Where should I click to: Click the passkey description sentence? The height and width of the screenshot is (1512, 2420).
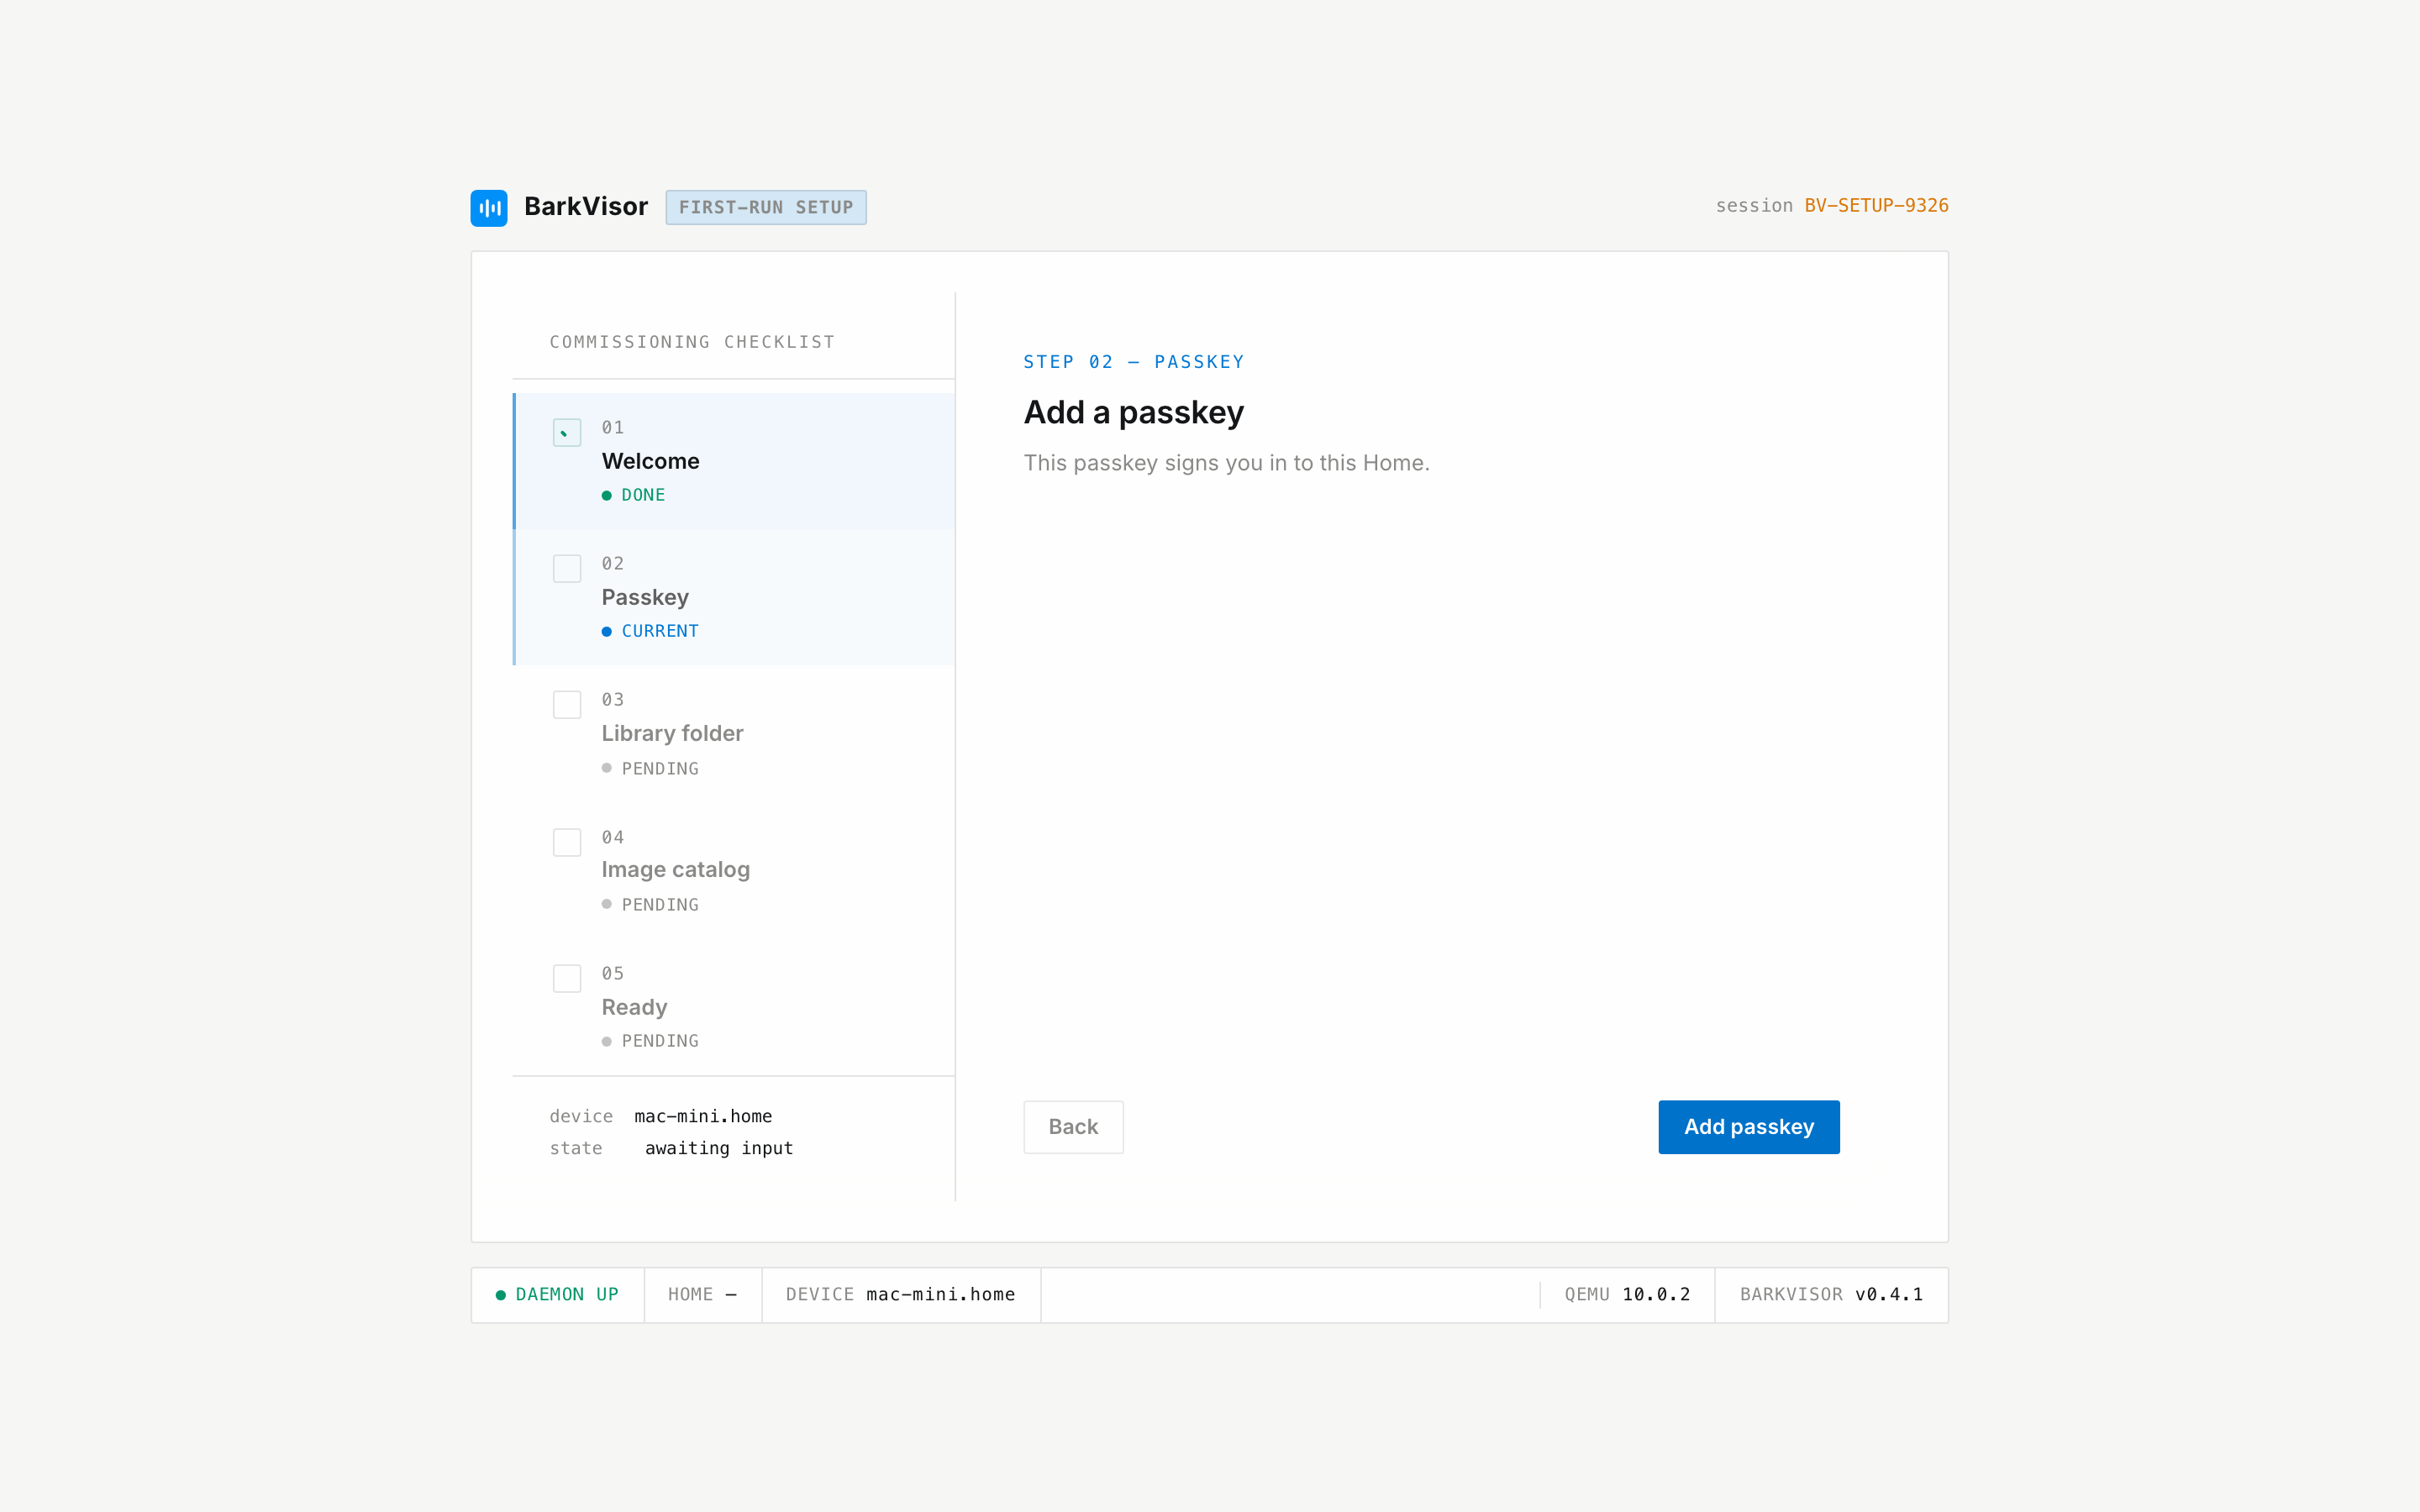click(x=1227, y=463)
